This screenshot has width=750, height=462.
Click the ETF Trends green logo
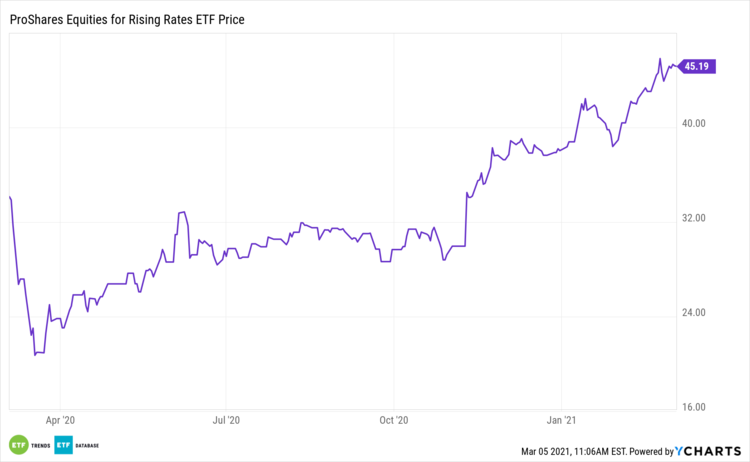point(18,445)
